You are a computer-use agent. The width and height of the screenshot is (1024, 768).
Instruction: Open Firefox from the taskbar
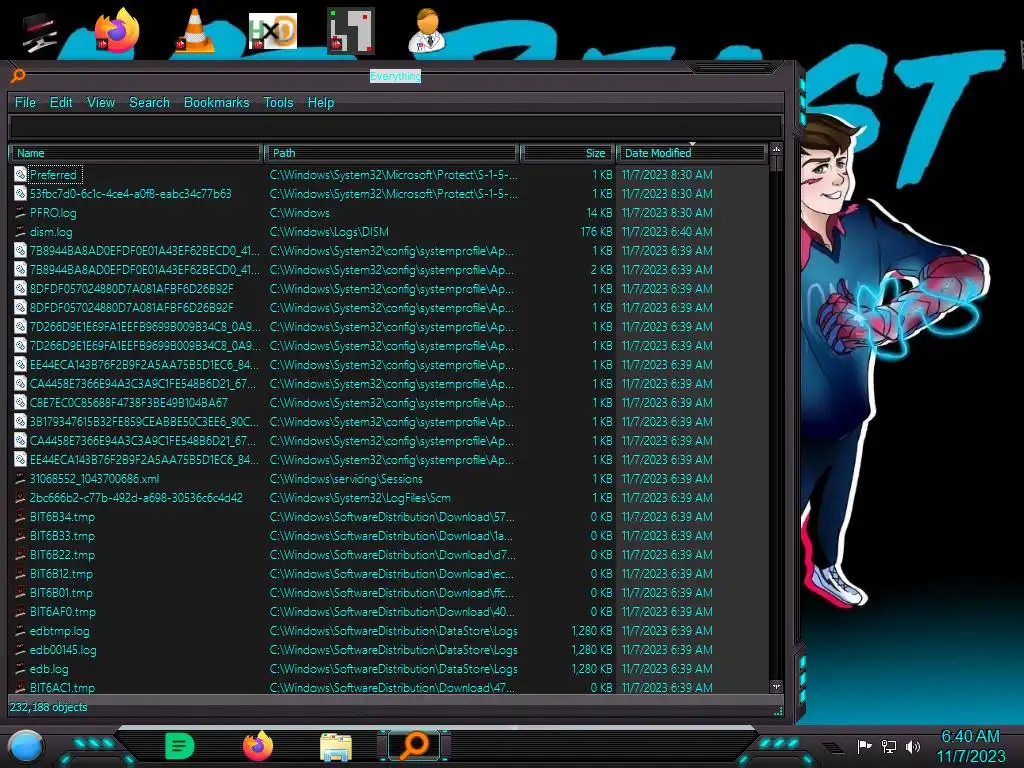[x=258, y=746]
